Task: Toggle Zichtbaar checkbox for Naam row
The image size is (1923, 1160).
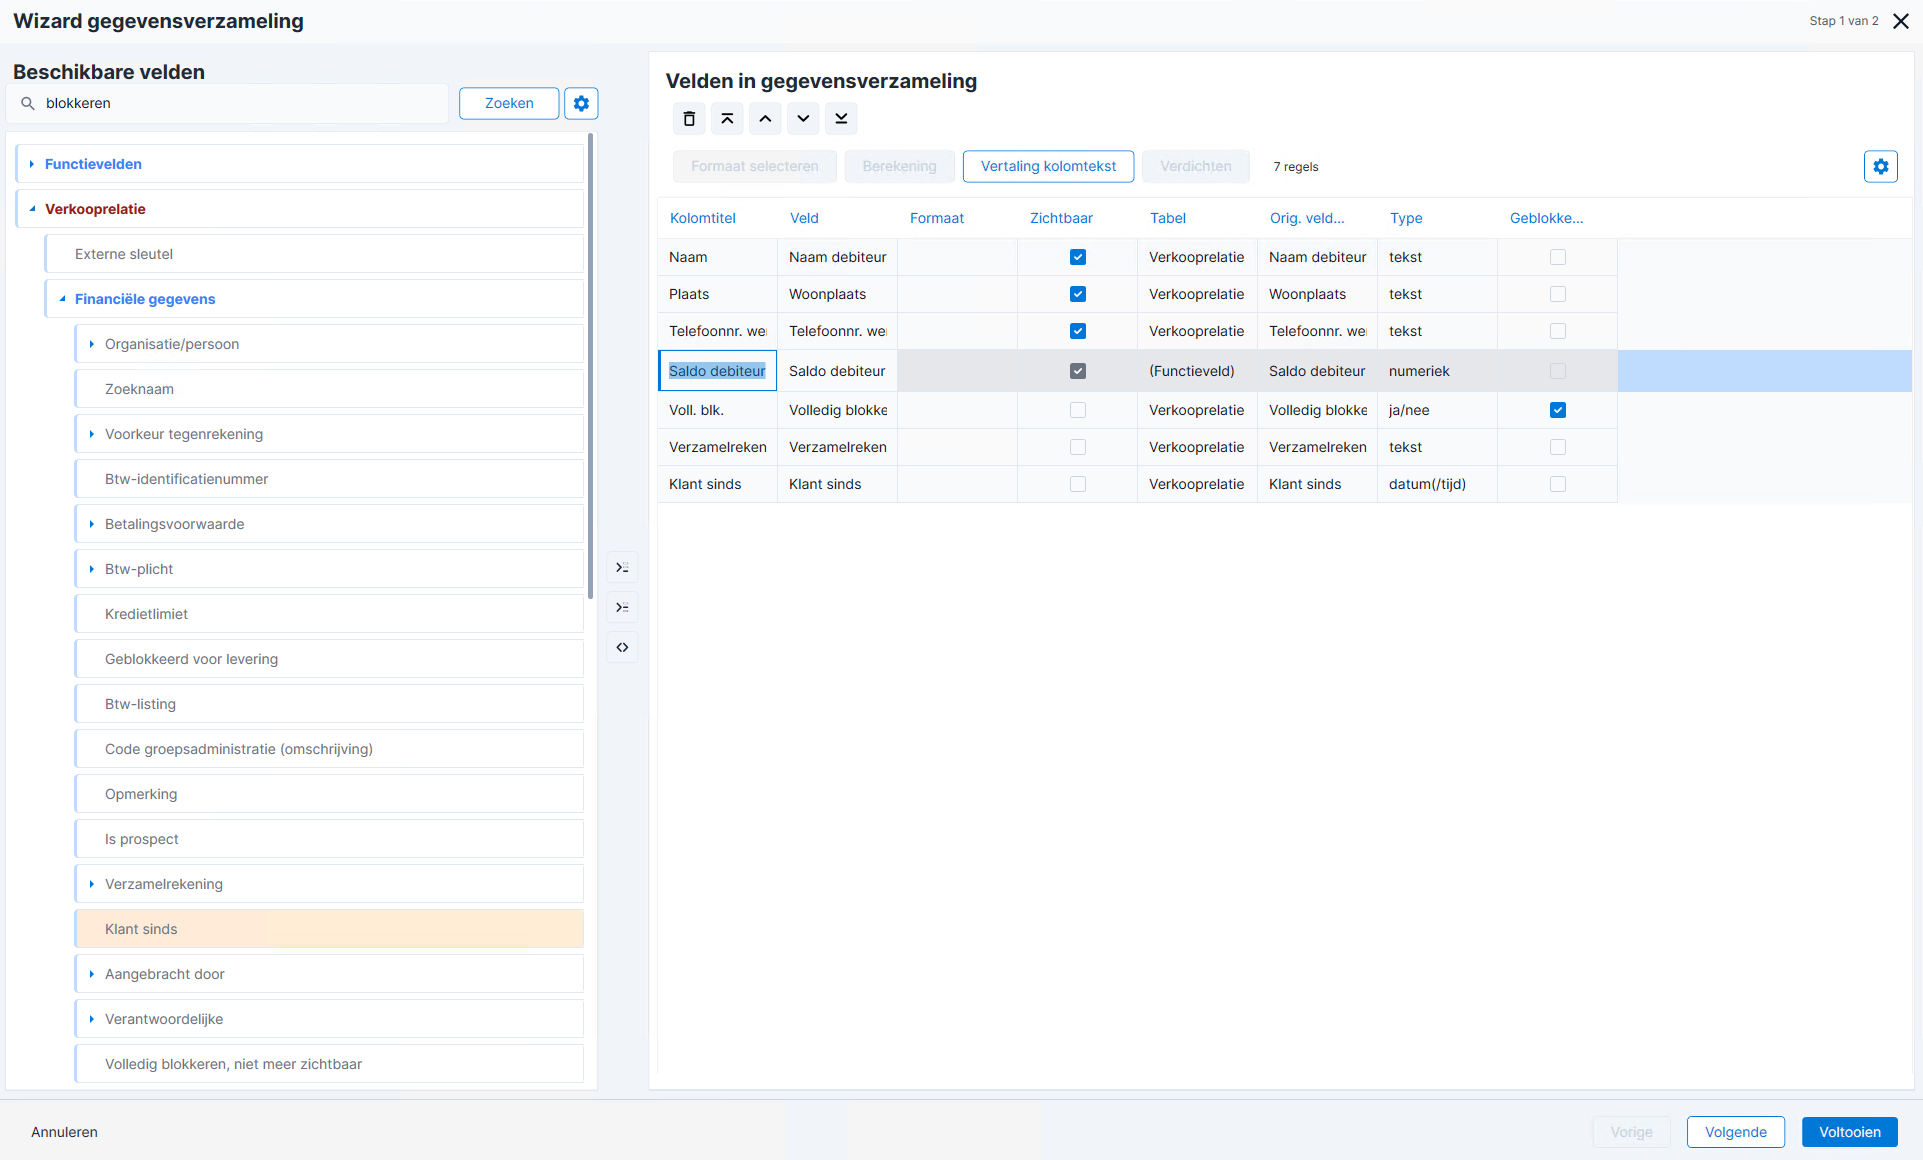Action: click(x=1078, y=257)
